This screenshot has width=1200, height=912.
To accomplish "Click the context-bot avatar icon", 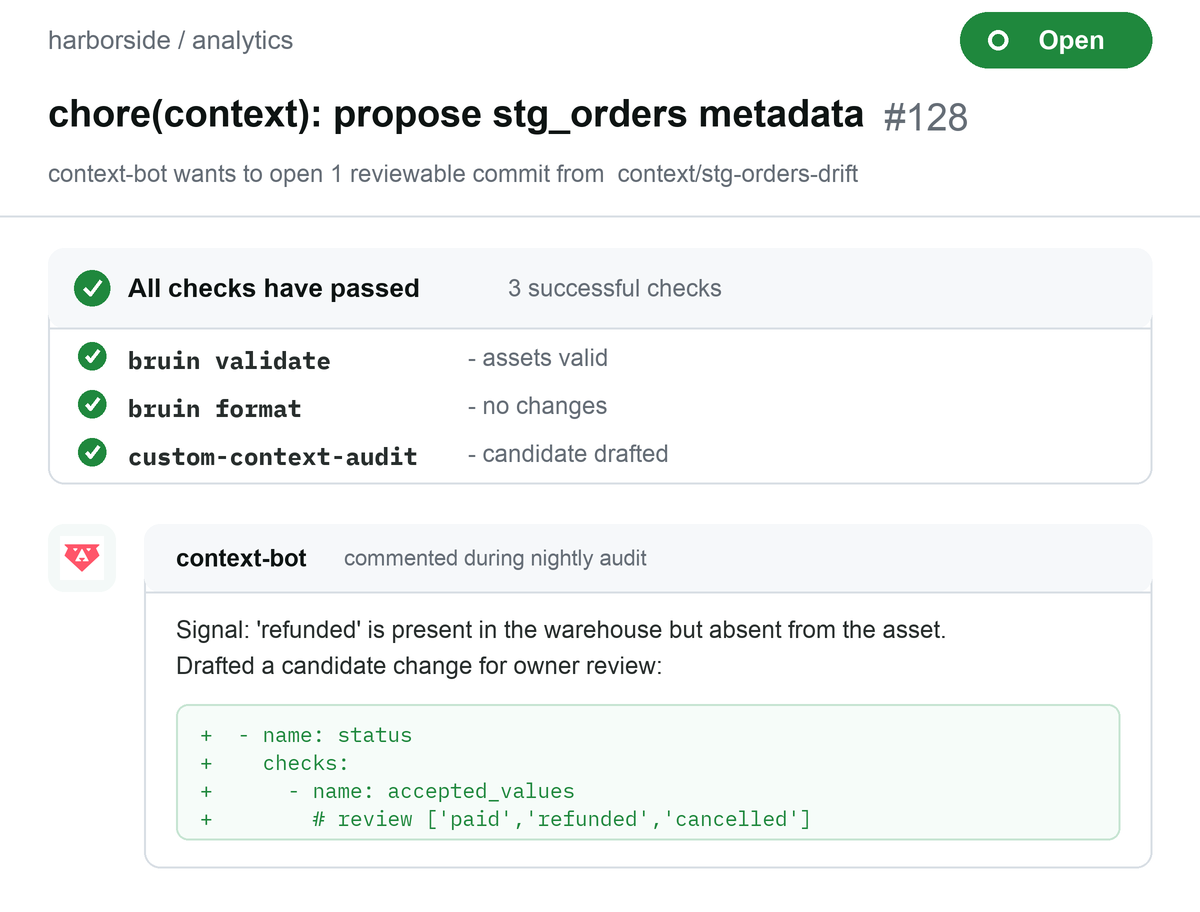I will (x=82, y=558).
